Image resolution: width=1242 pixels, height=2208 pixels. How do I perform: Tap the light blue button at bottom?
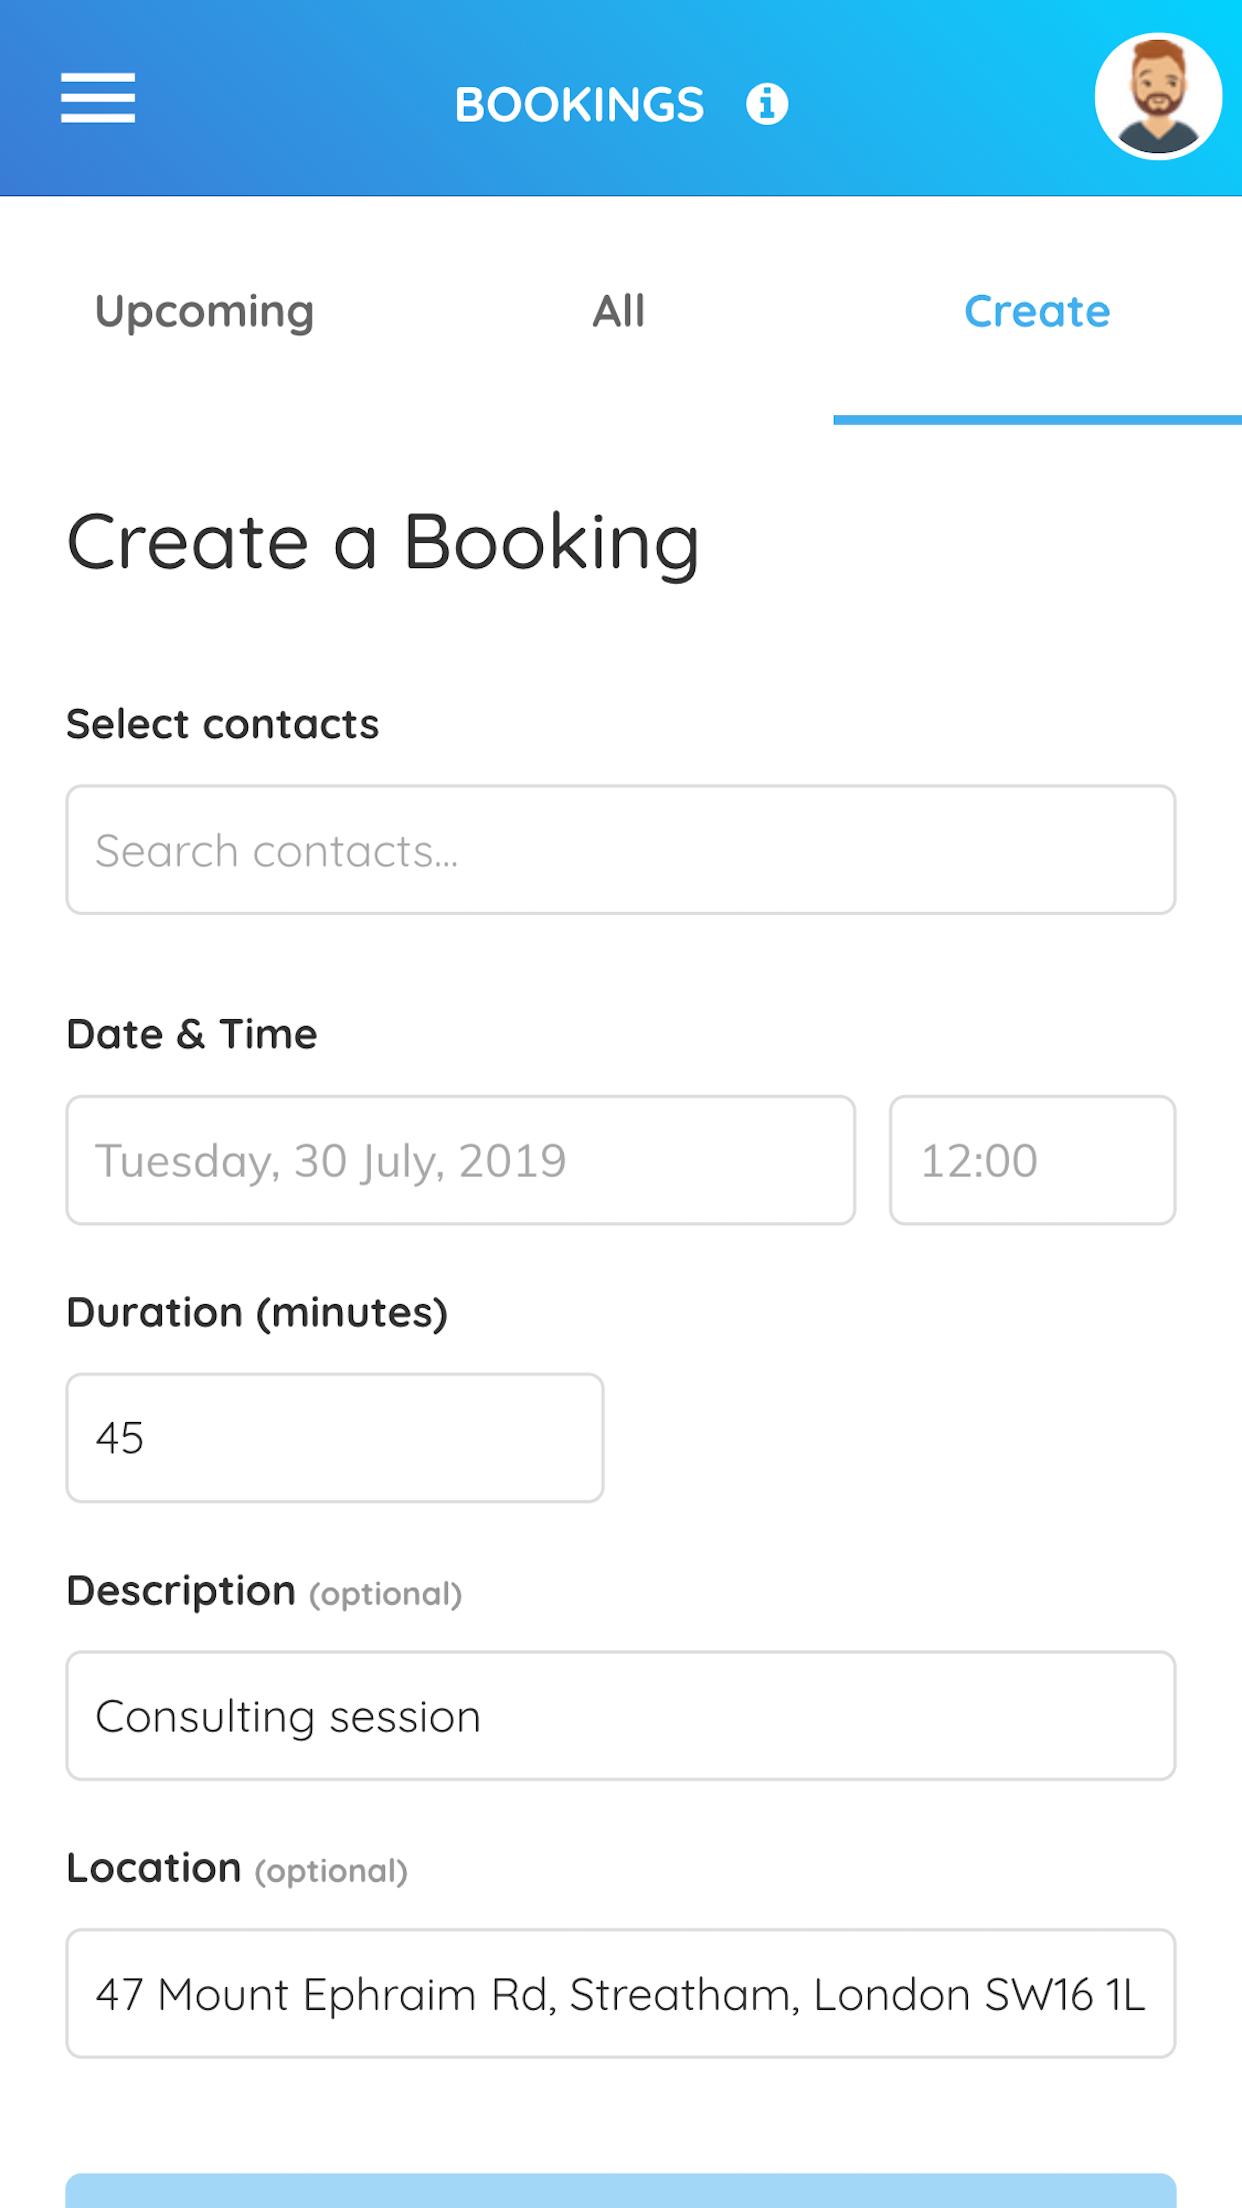pyautogui.click(x=621, y=2190)
